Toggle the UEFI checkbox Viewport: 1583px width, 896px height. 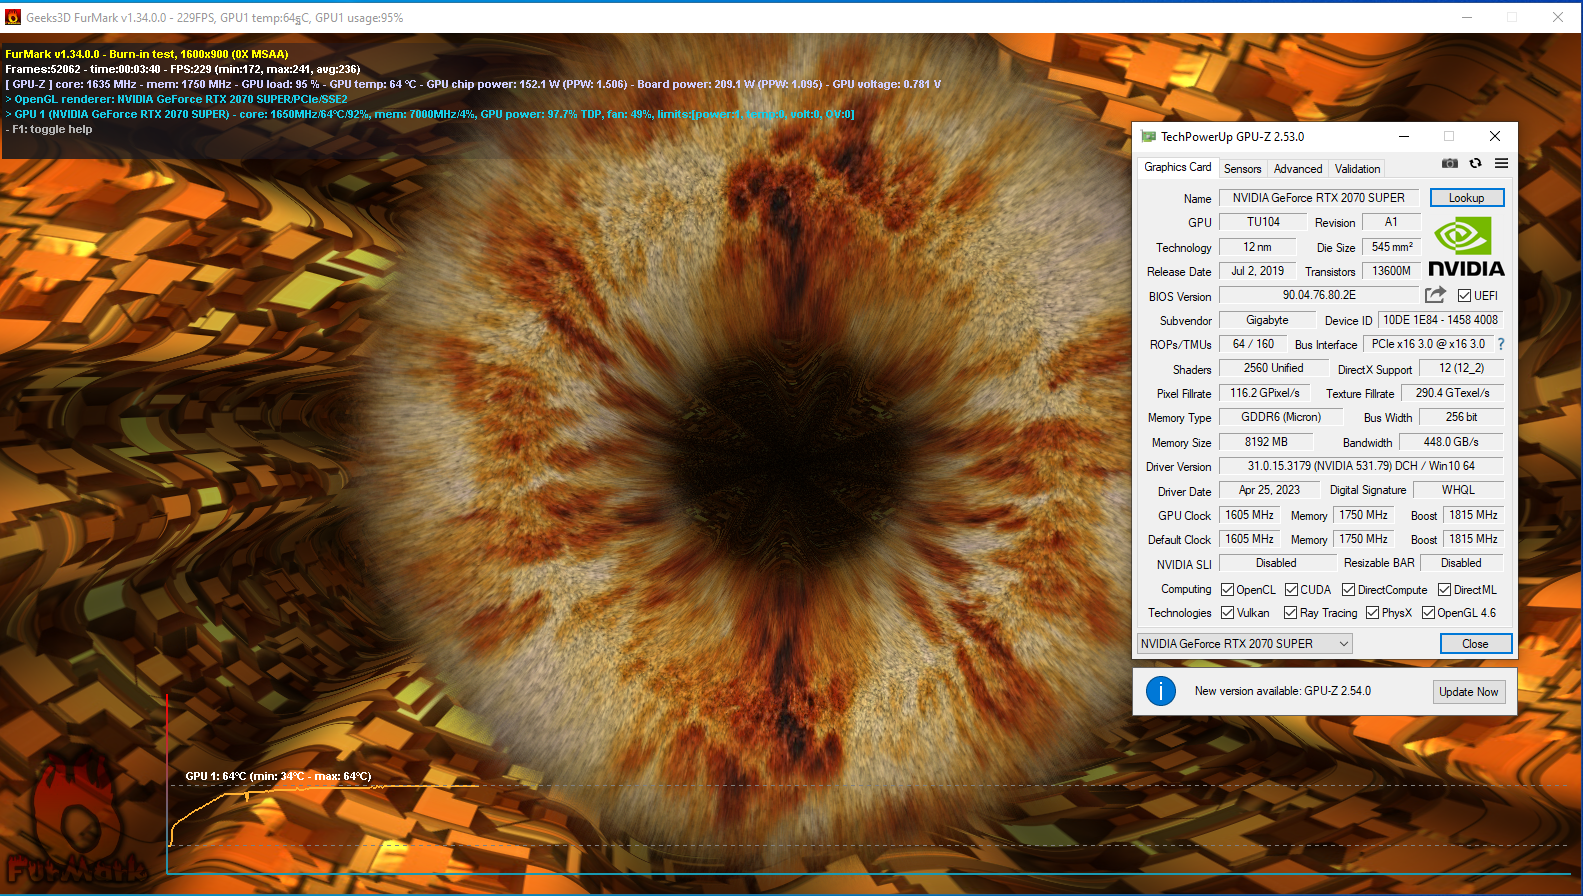[x=1464, y=296]
